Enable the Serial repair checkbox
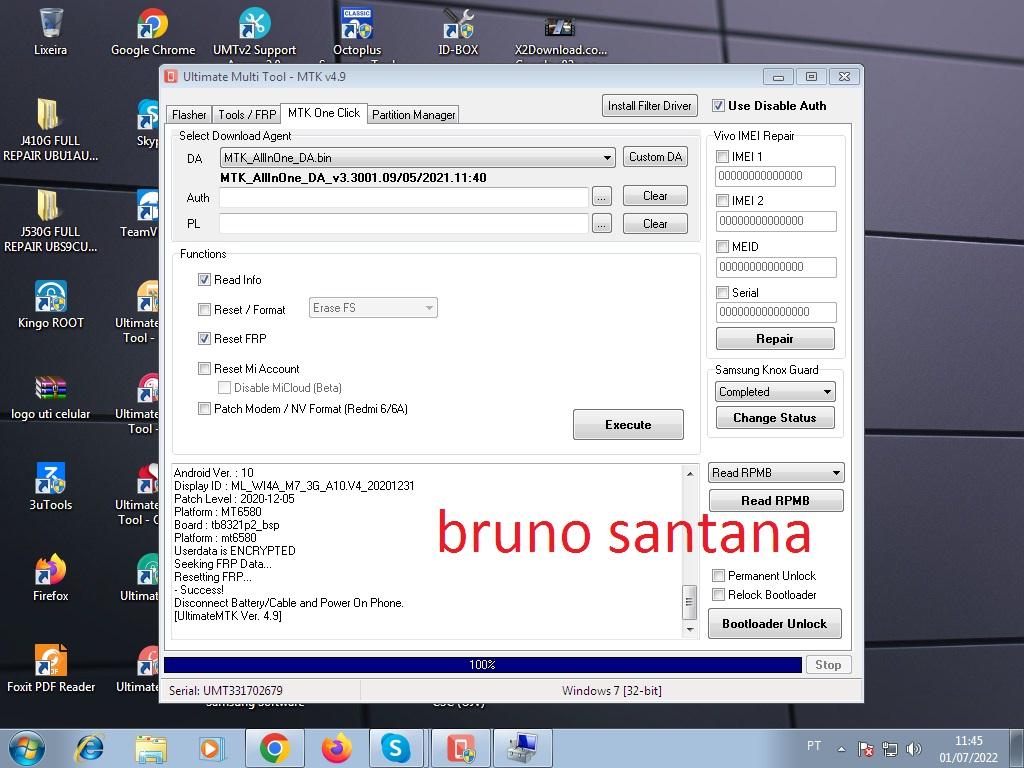 [x=722, y=293]
